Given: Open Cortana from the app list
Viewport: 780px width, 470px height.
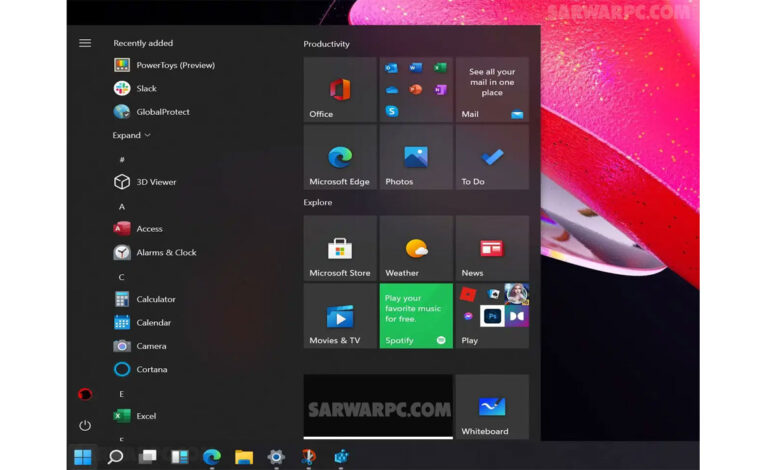Looking at the screenshot, I should point(141,370).
